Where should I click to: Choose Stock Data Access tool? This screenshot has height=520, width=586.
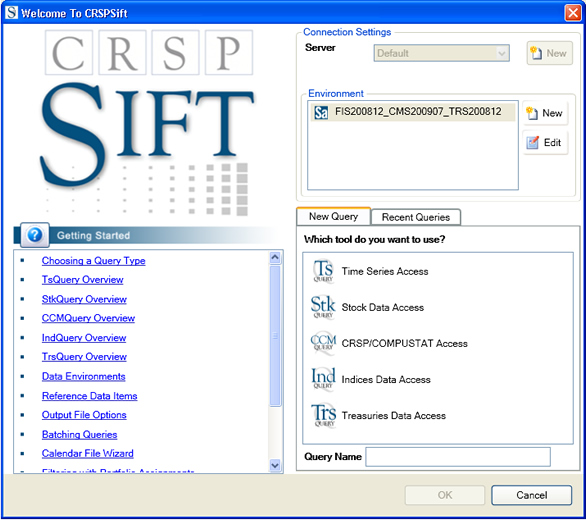click(382, 307)
